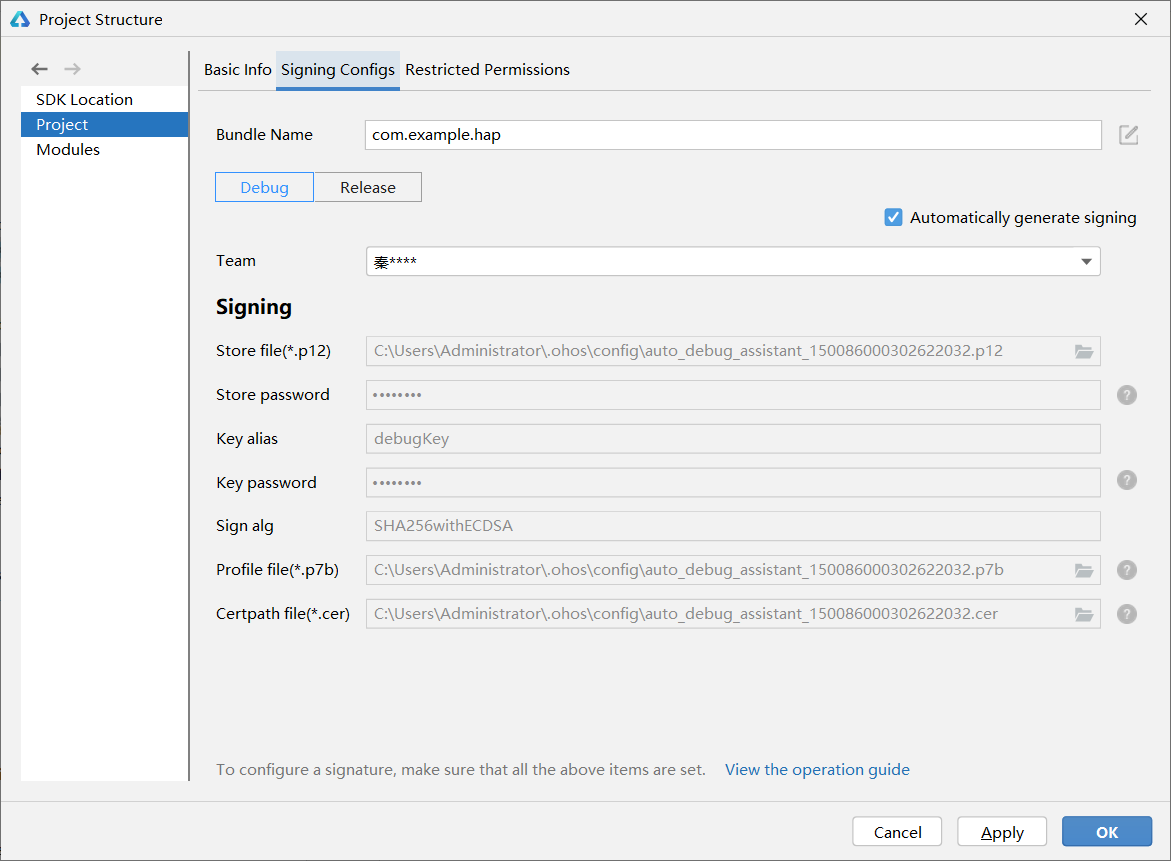Click help icon next to Store password
Image resolution: width=1171 pixels, height=861 pixels.
tap(1127, 395)
